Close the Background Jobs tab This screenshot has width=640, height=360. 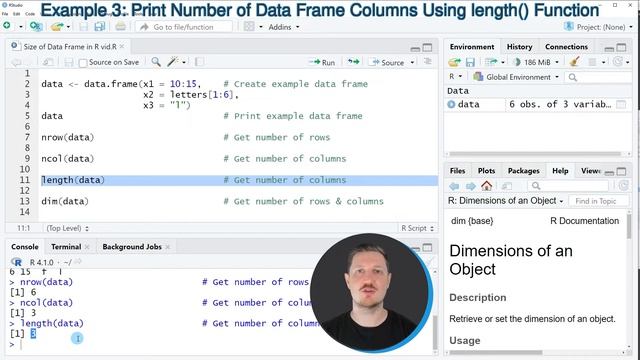tap(168, 247)
